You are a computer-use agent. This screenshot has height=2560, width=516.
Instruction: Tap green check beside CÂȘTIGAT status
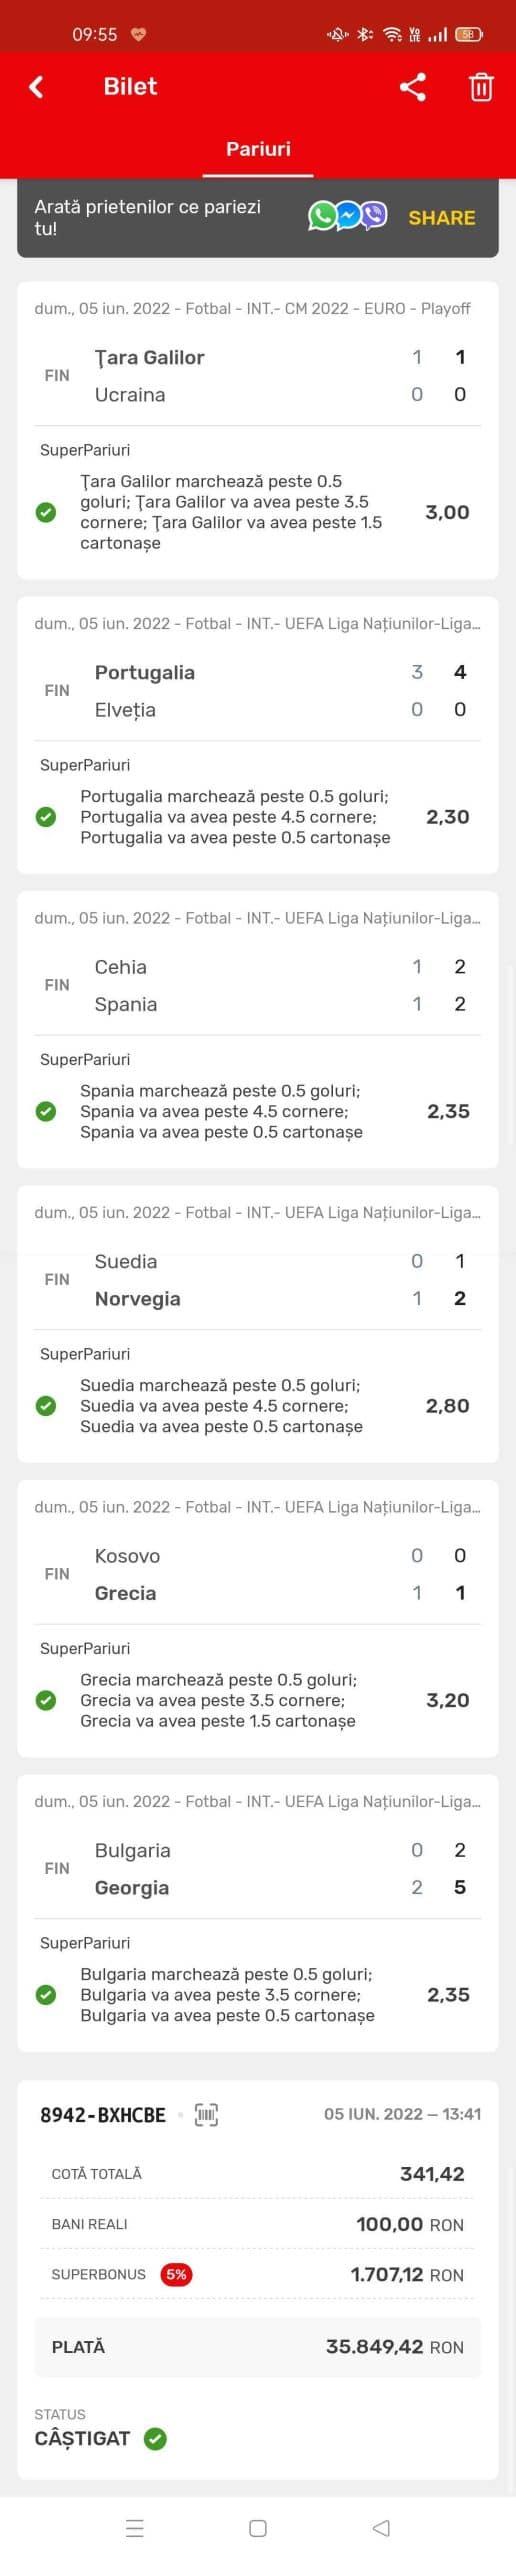tap(155, 2437)
